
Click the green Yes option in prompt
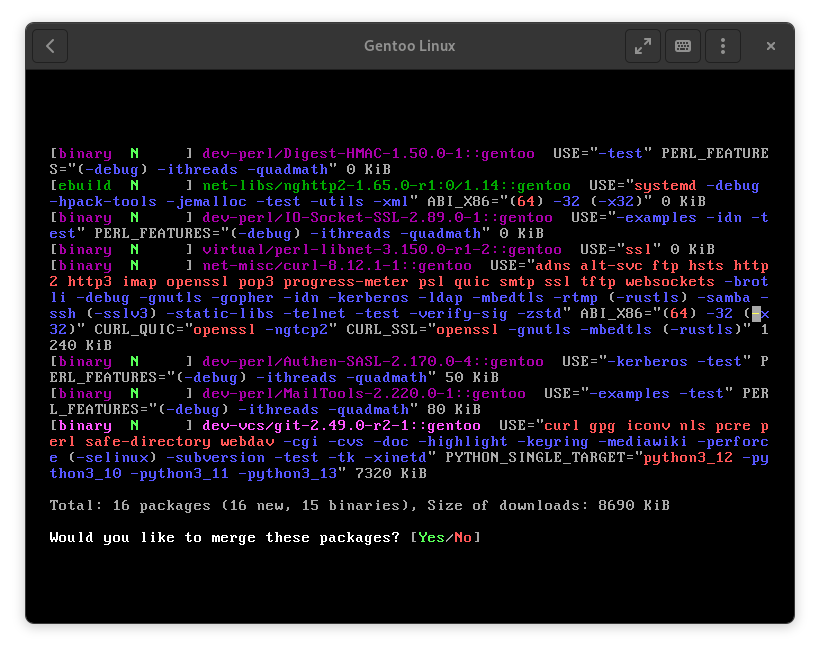[x=431, y=537]
